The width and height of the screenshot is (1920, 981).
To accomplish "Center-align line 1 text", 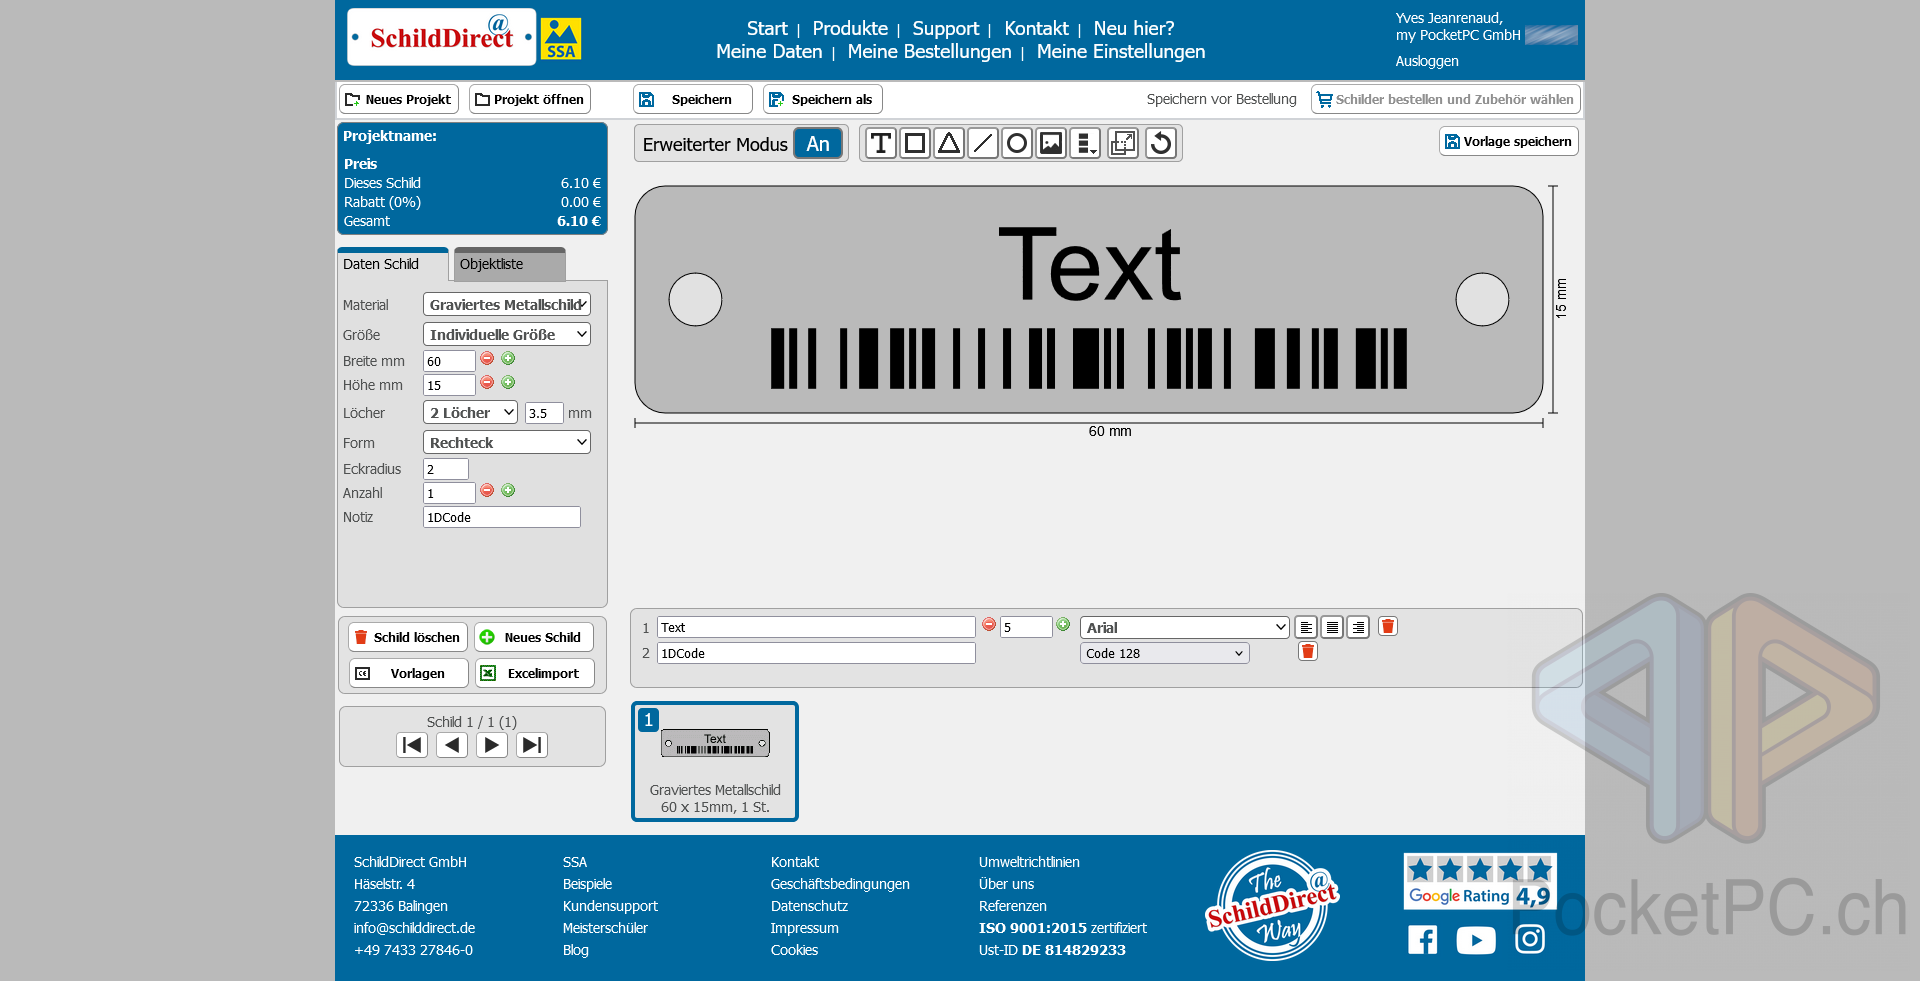I will (1332, 627).
